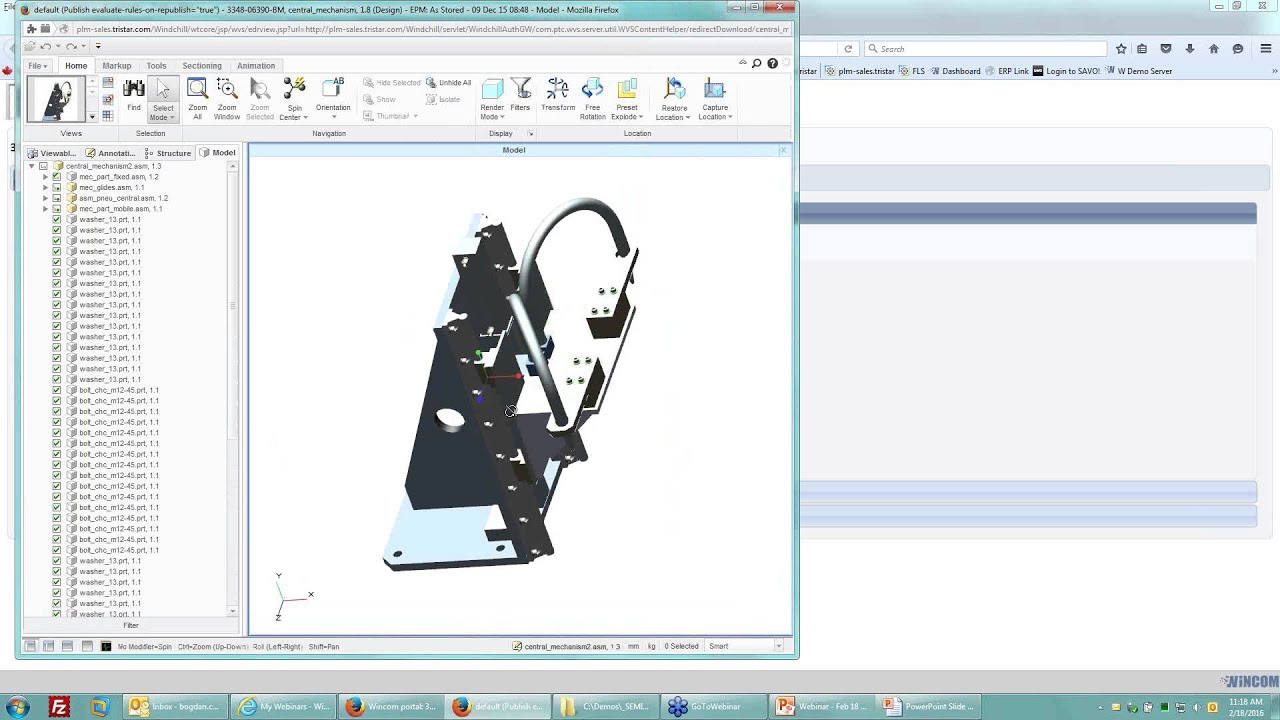Open PowerPoint Slide window from taskbar
Viewport: 1280px width, 720px height.
[930, 707]
